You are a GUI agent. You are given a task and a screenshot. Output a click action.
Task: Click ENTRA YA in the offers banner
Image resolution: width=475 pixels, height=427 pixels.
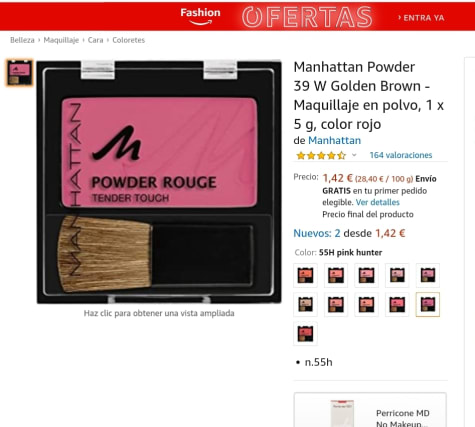[421, 18]
